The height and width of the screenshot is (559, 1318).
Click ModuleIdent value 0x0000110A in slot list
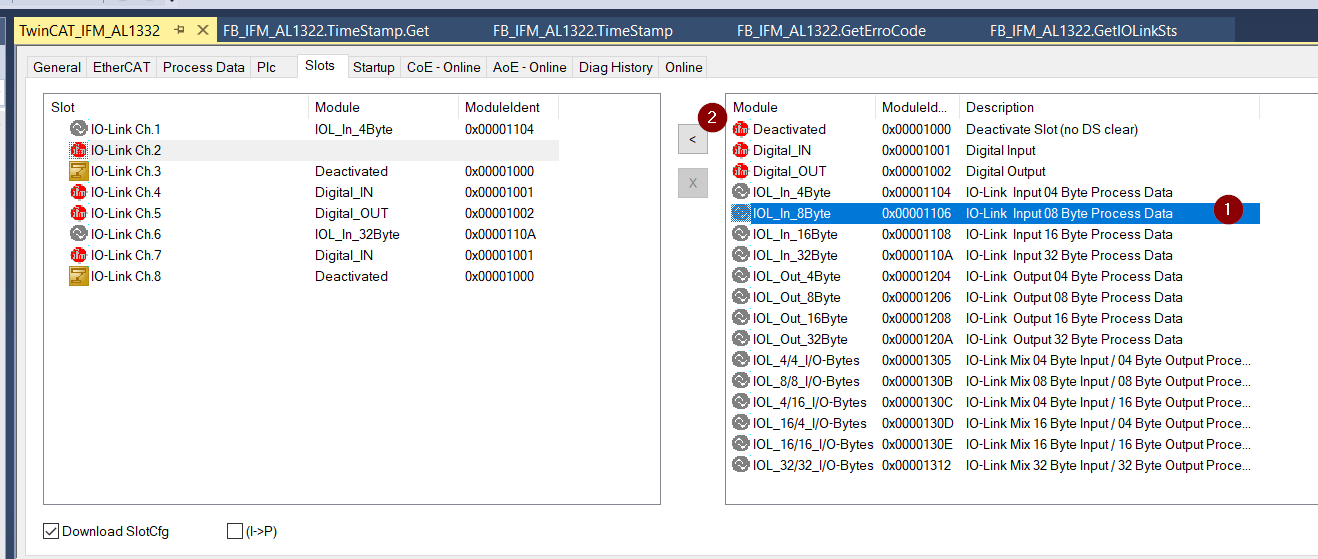(499, 234)
